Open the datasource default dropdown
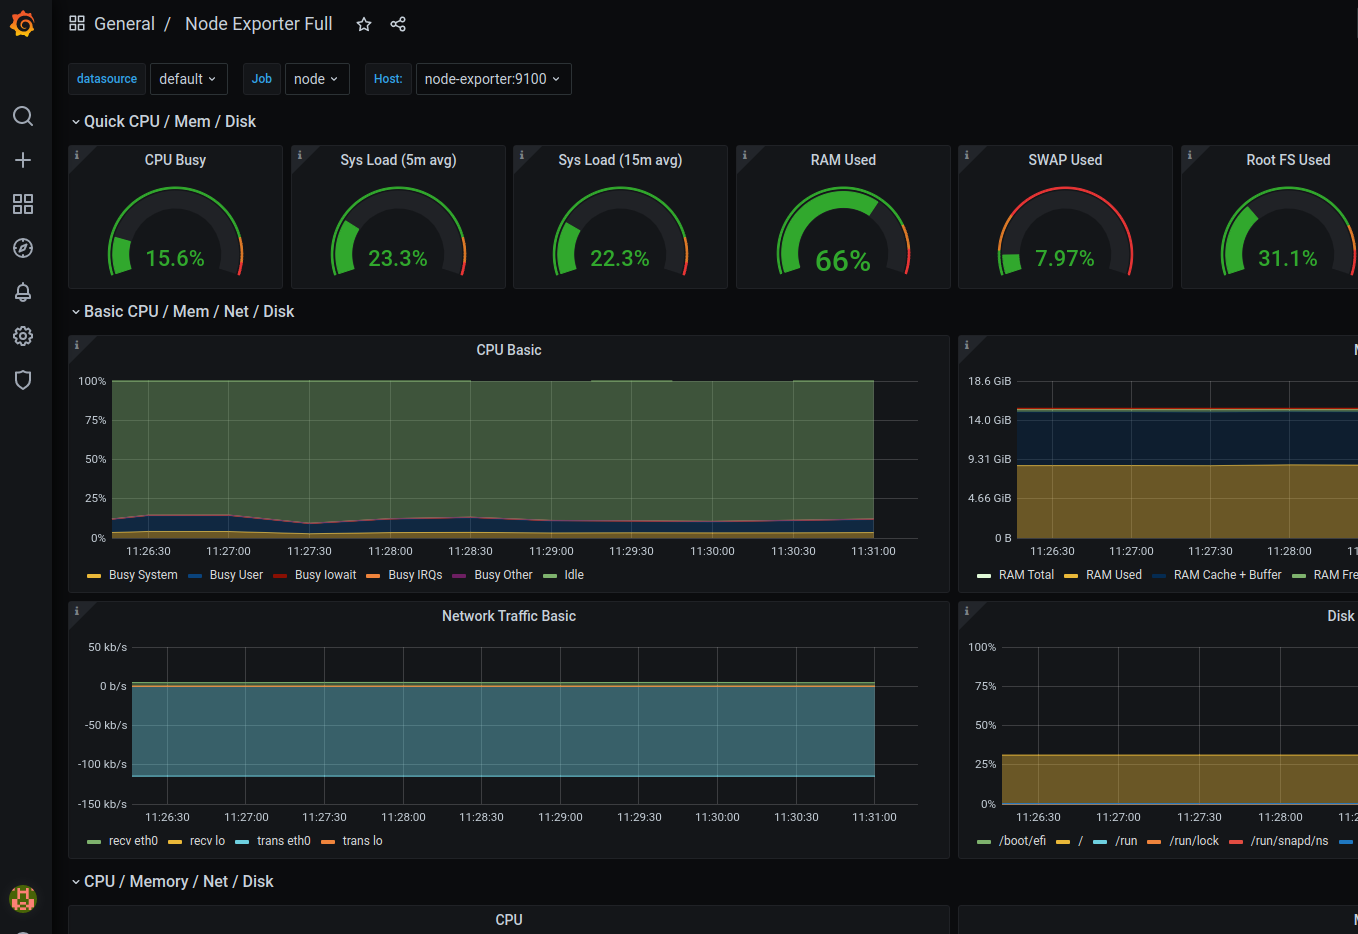The image size is (1358, 934). pos(189,79)
